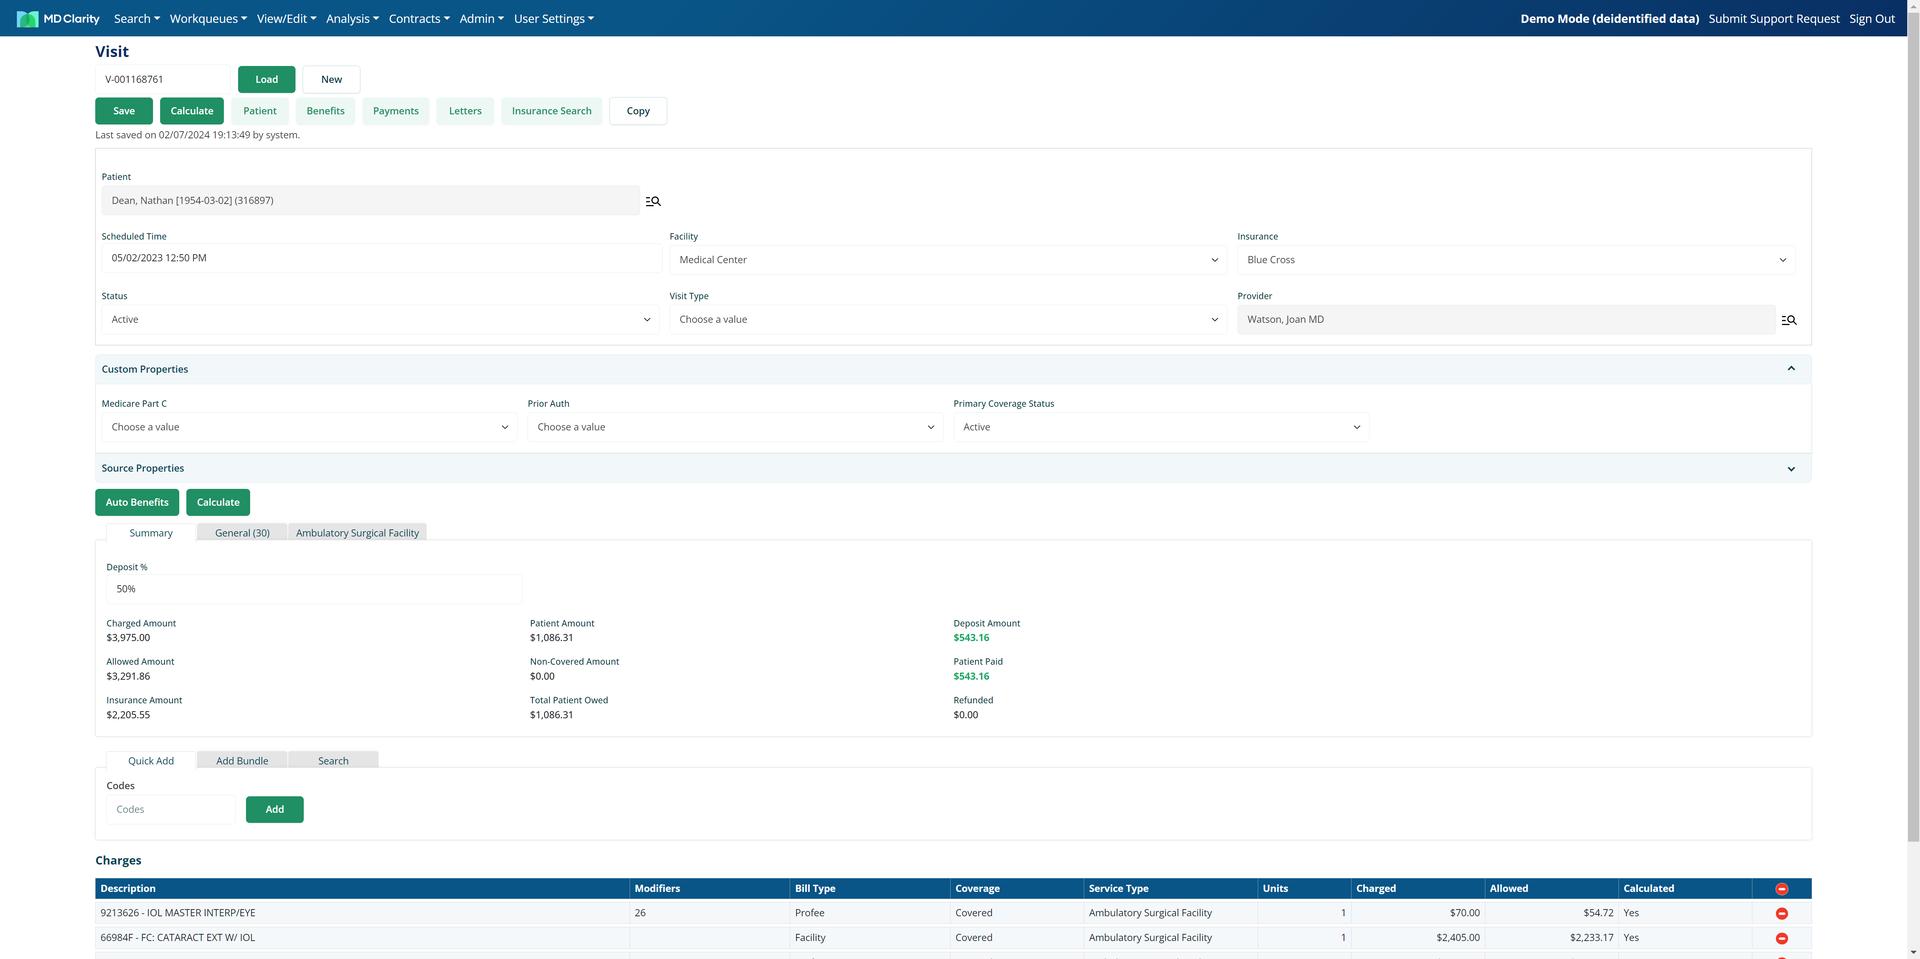Open the Primary Coverage Status dropdown

(1161, 427)
